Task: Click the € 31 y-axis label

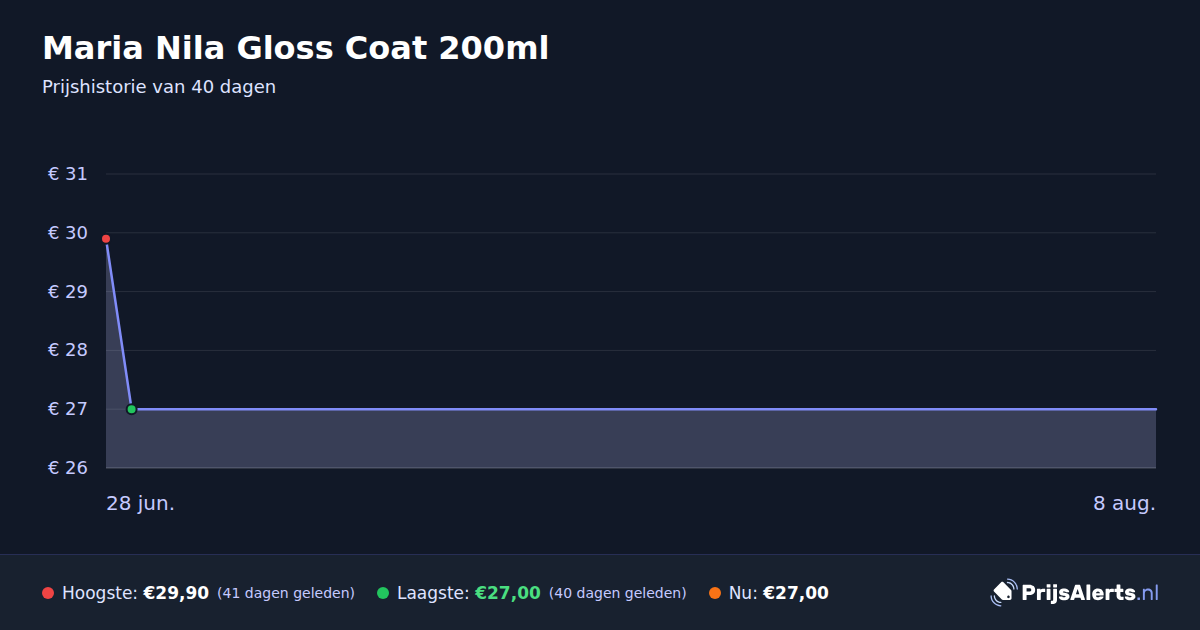Action: coord(68,174)
